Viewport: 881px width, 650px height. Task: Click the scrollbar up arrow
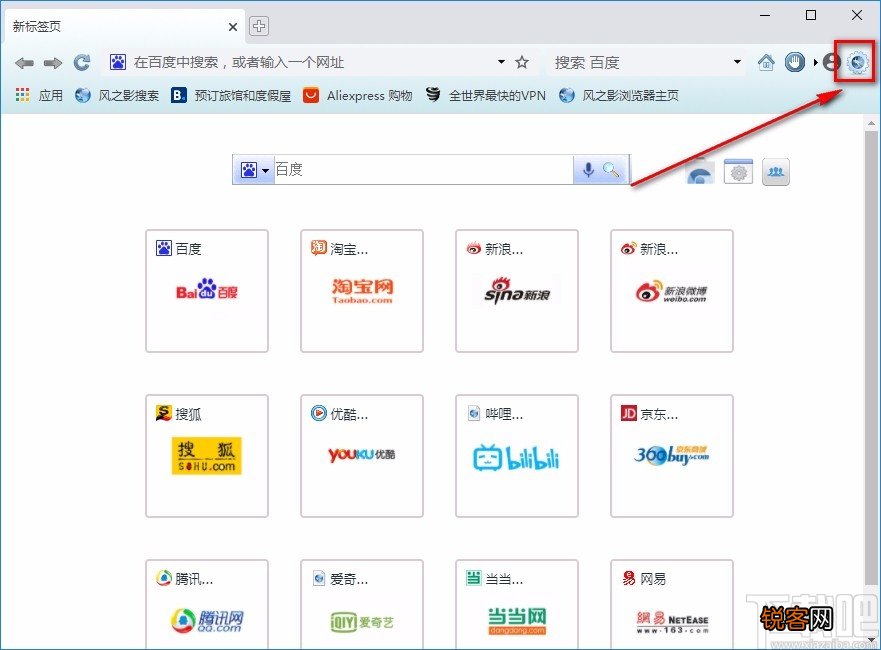click(871, 122)
